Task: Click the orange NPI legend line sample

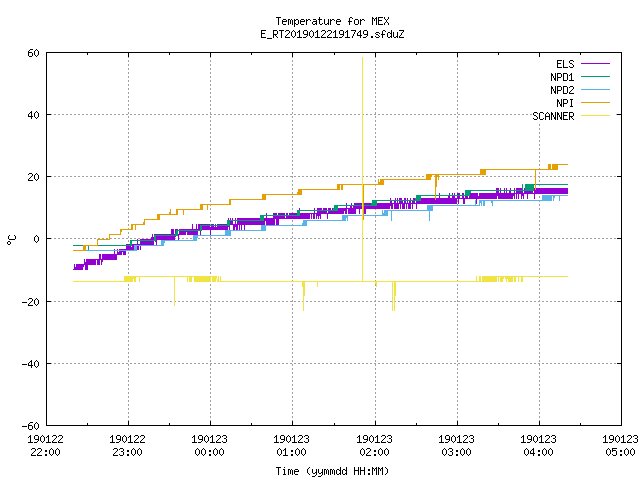Action: tap(595, 102)
